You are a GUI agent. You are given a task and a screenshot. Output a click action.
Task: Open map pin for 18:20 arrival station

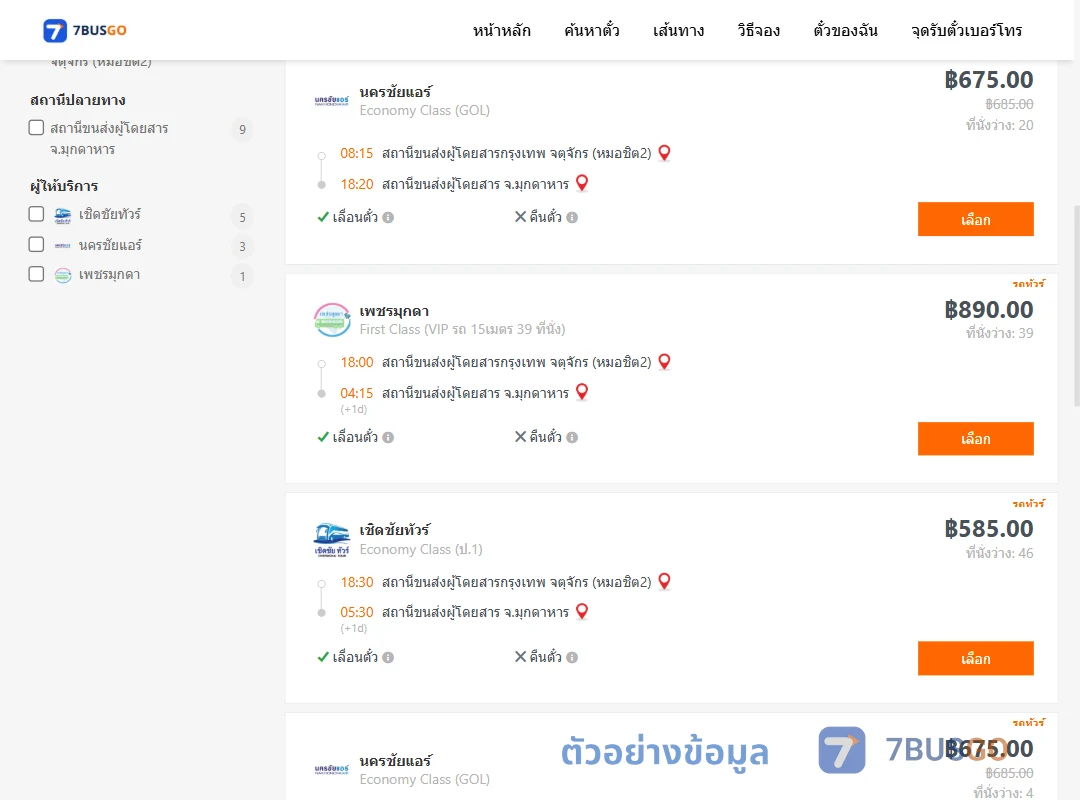[x=582, y=183]
